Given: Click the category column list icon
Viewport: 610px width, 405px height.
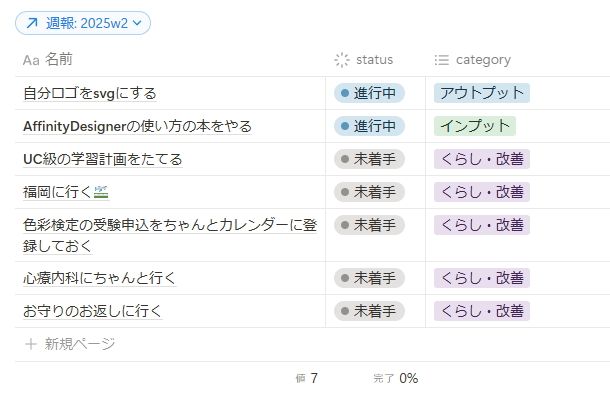Looking at the screenshot, I should pyautogui.click(x=441, y=60).
